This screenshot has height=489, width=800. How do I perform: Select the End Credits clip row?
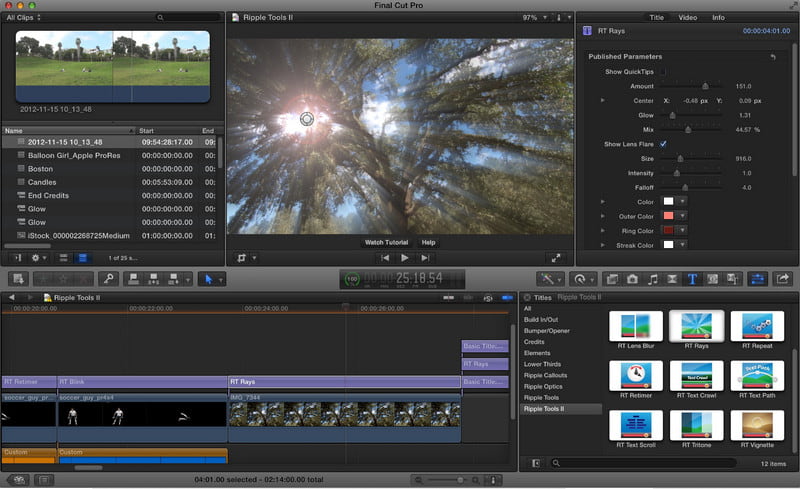point(110,195)
